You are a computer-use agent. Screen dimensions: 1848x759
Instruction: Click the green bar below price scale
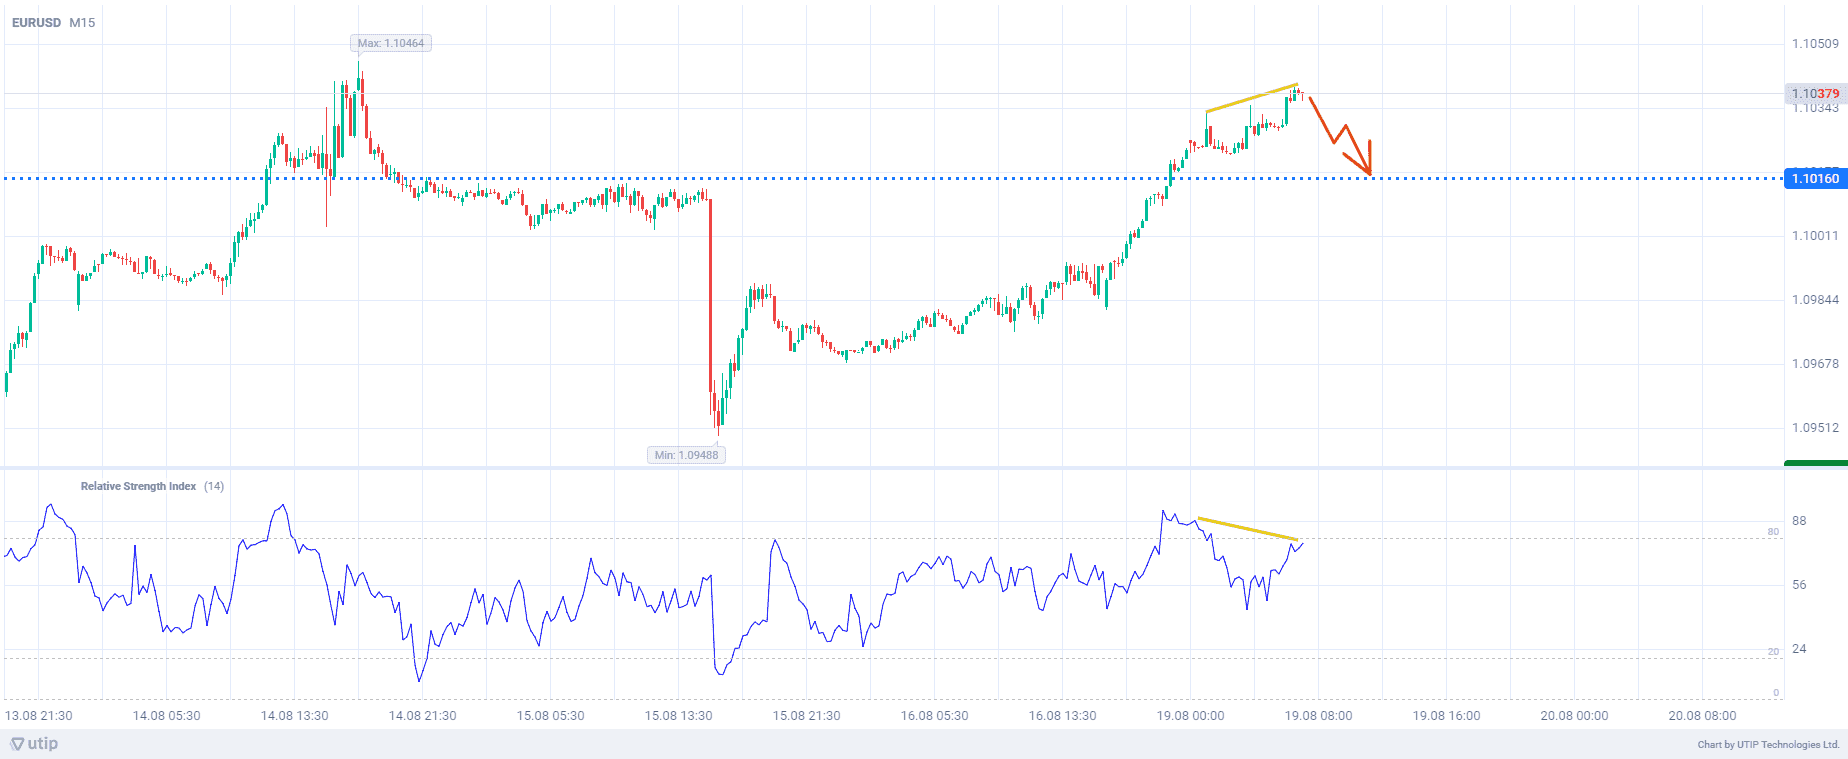coord(1815,463)
